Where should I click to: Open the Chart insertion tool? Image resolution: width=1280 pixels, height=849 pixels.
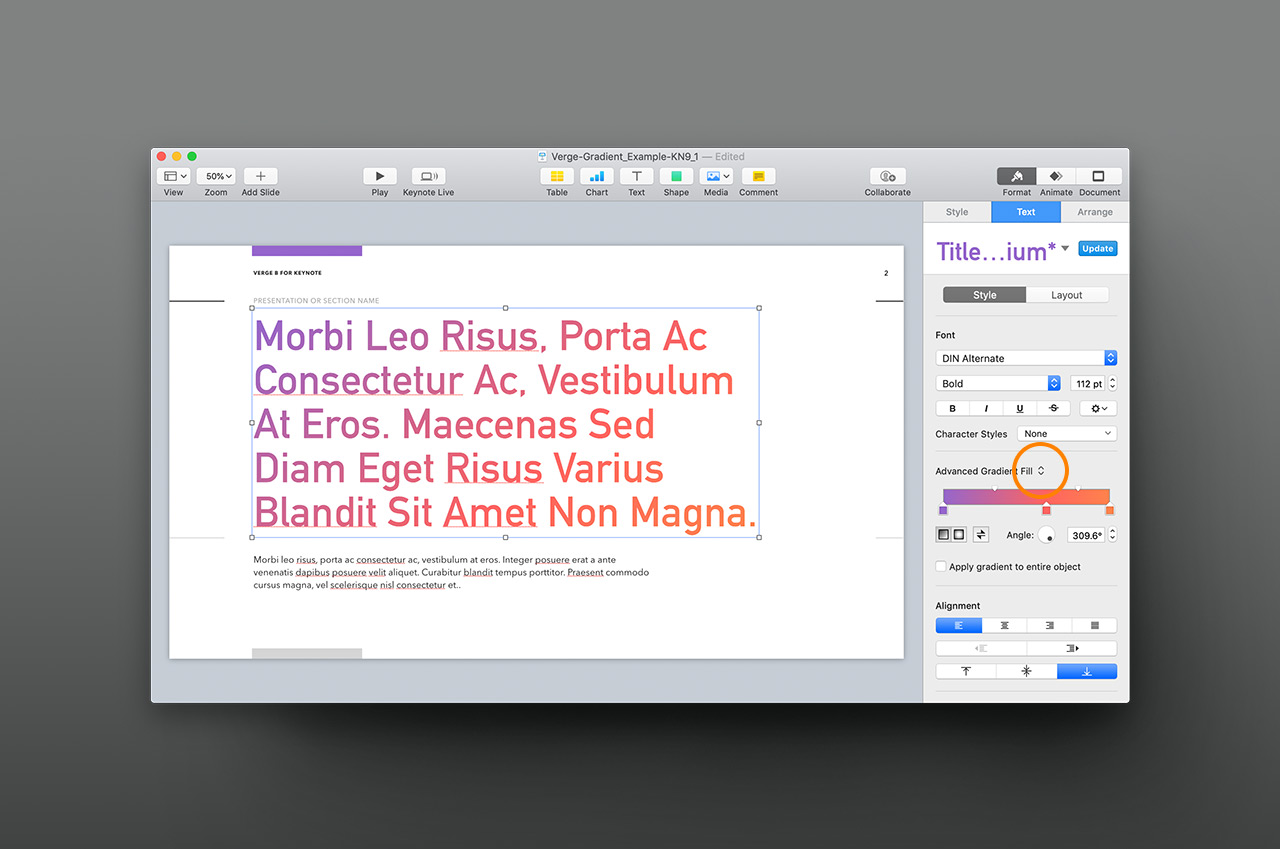click(x=597, y=176)
